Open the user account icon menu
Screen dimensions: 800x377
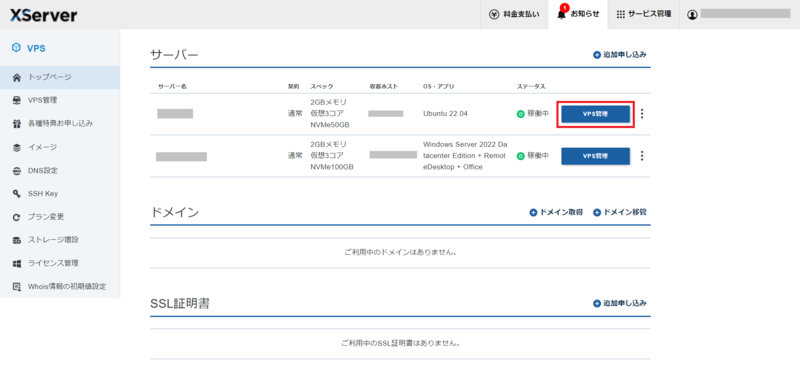[692, 15]
